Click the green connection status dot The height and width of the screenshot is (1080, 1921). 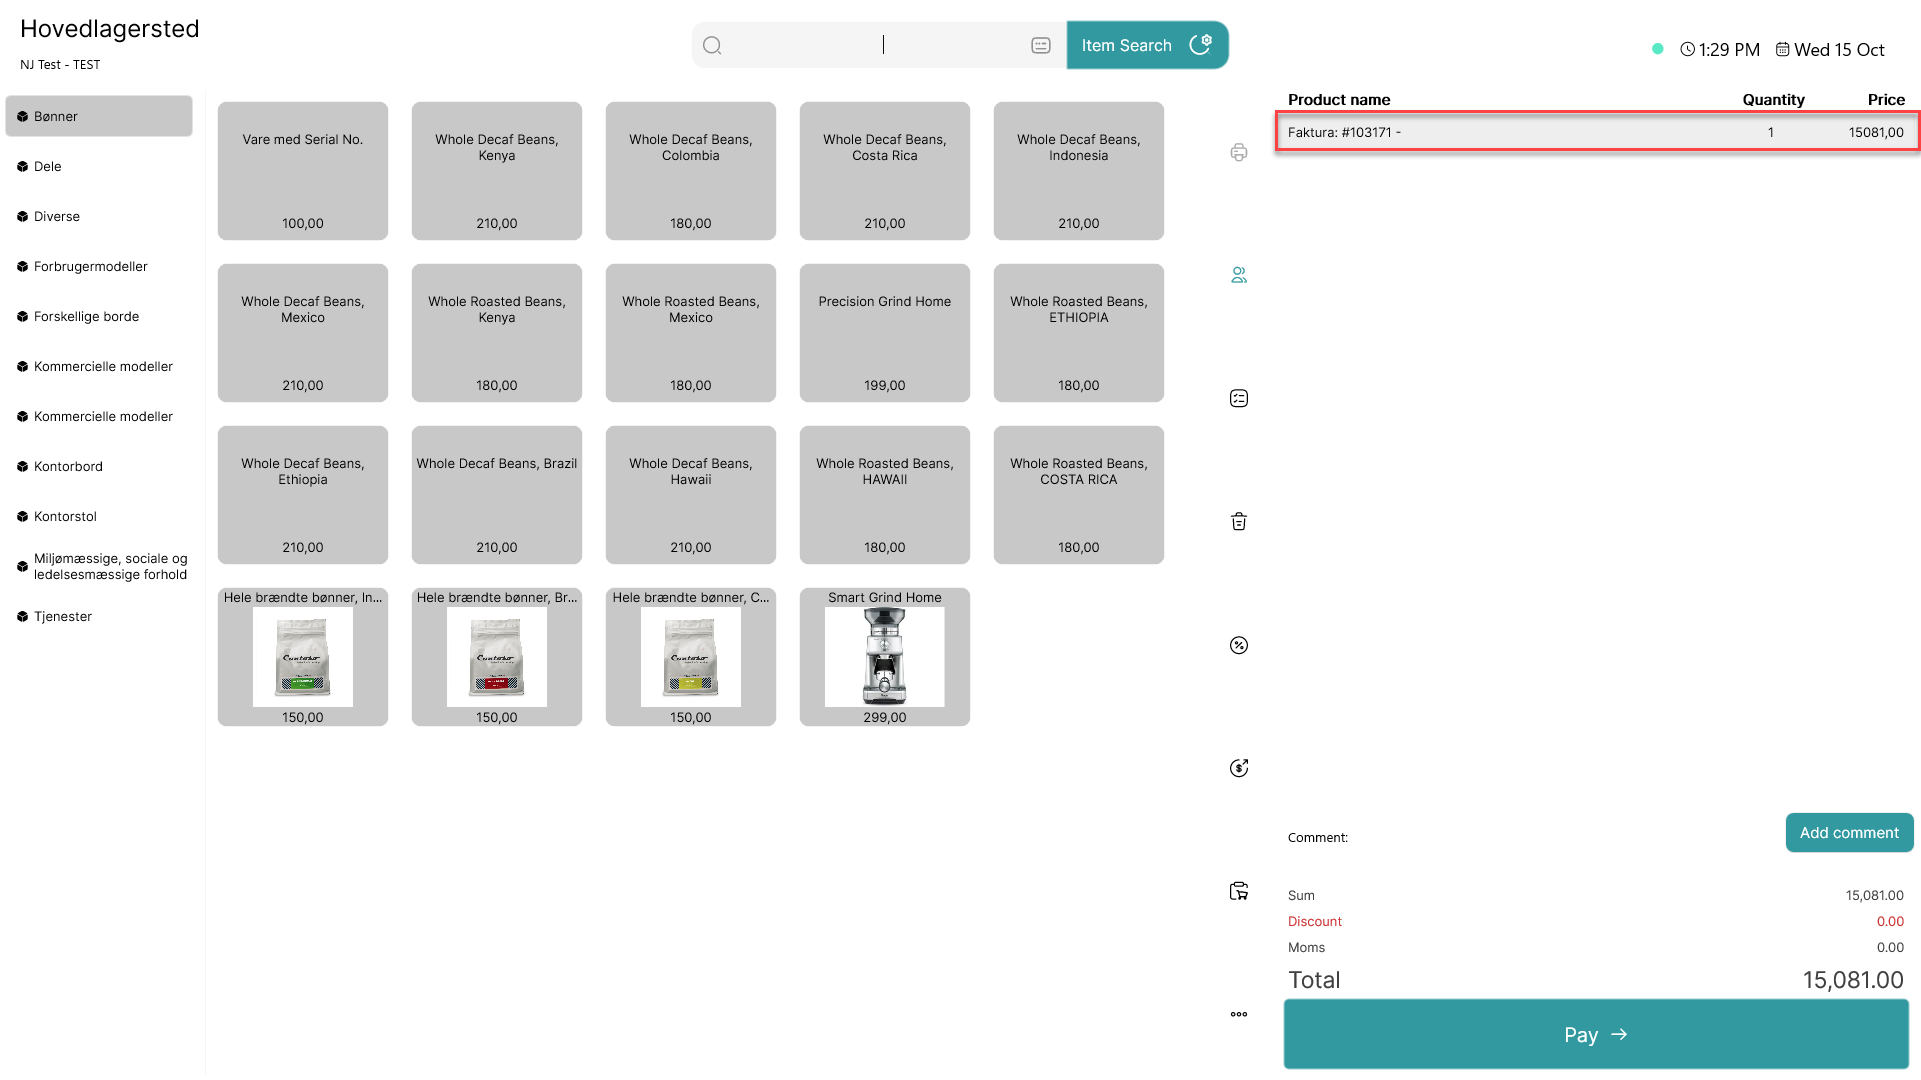pyautogui.click(x=1658, y=48)
